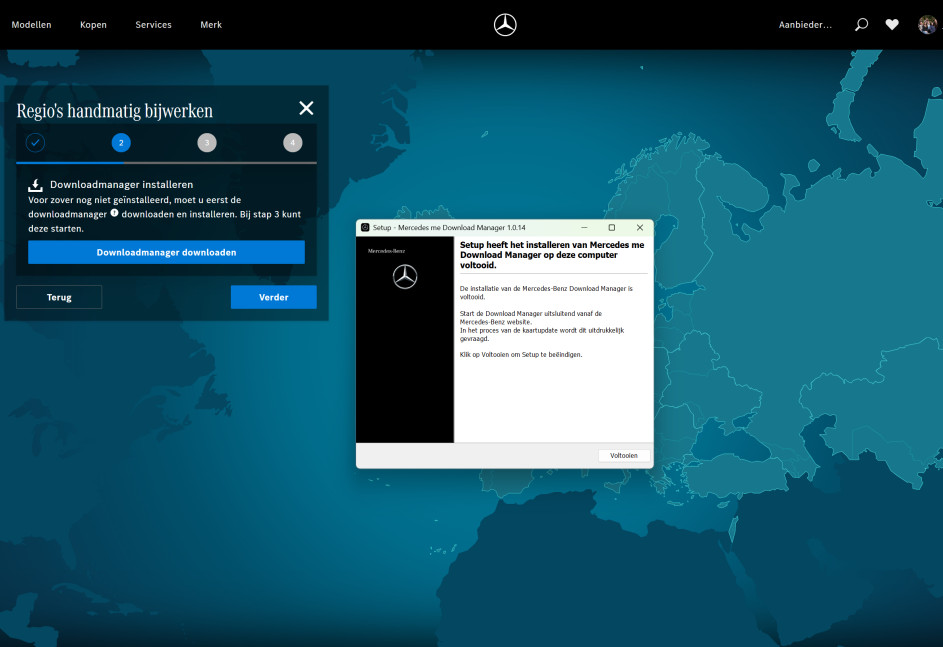This screenshot has width=943, height=647.
Task: Click the Terug button
Action: [59, 297]
